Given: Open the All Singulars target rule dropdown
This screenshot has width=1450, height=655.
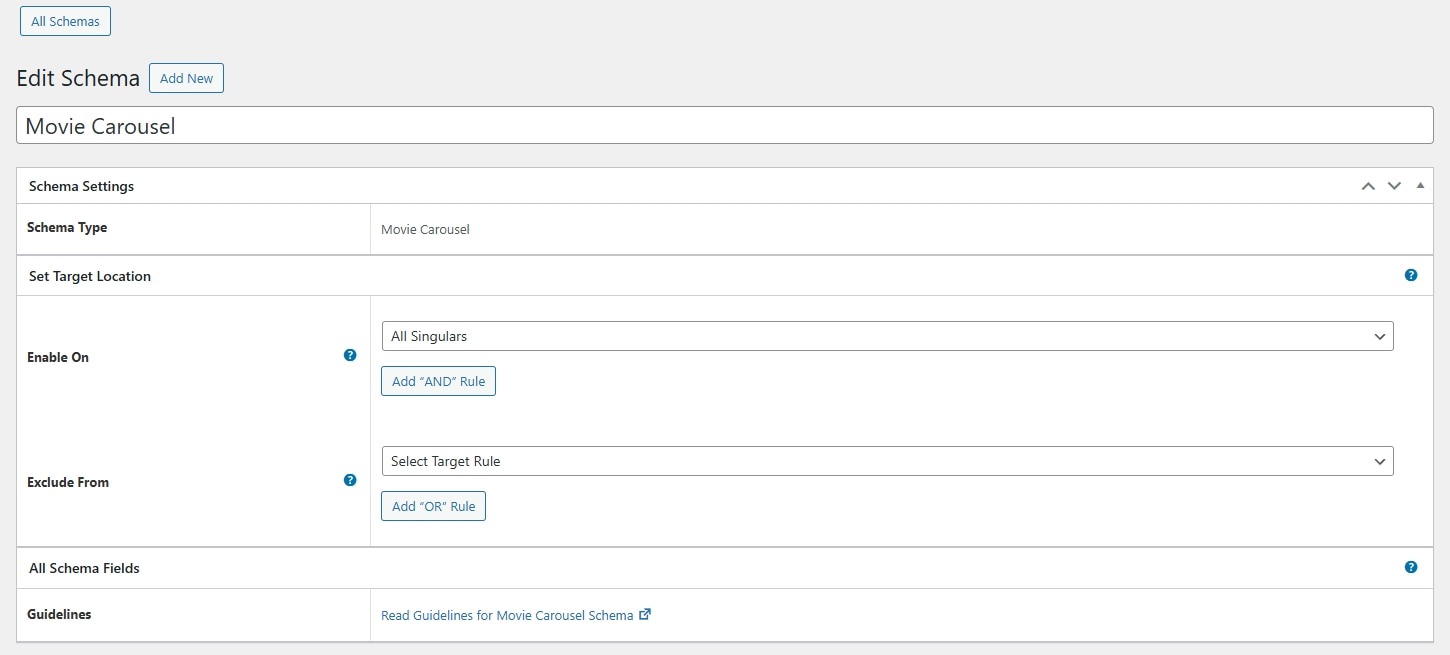Looking at the screenshot, I should (x=886, y=336).
